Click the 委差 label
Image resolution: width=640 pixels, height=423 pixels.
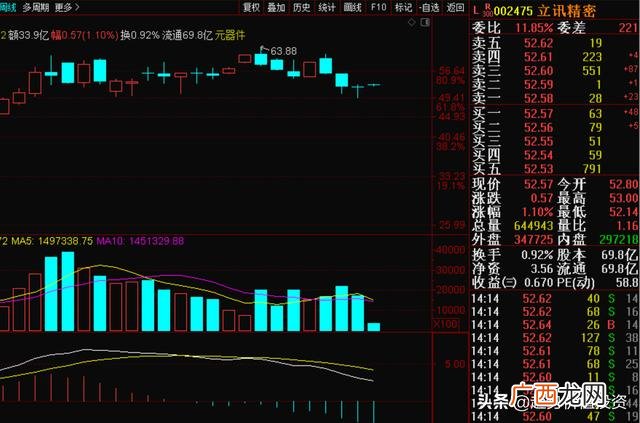[571, 28]
